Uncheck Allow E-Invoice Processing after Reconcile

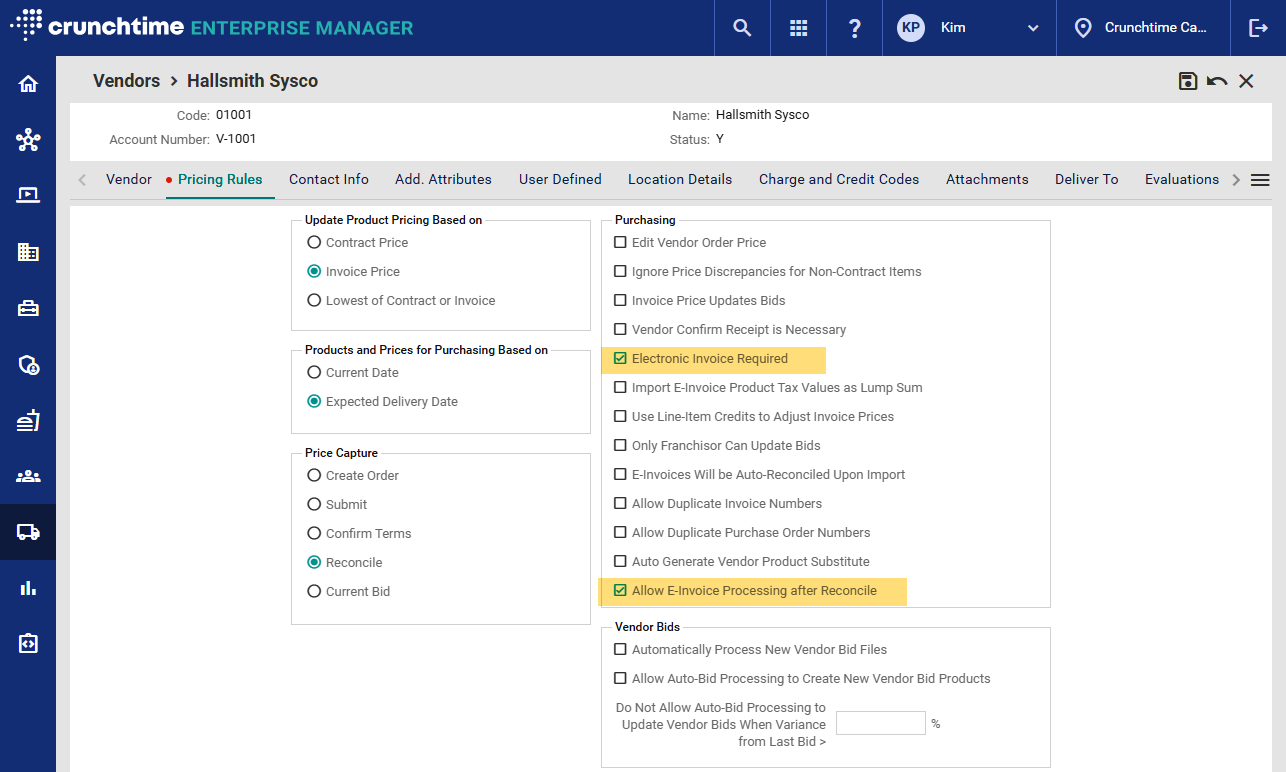click(x=620, y=590)
